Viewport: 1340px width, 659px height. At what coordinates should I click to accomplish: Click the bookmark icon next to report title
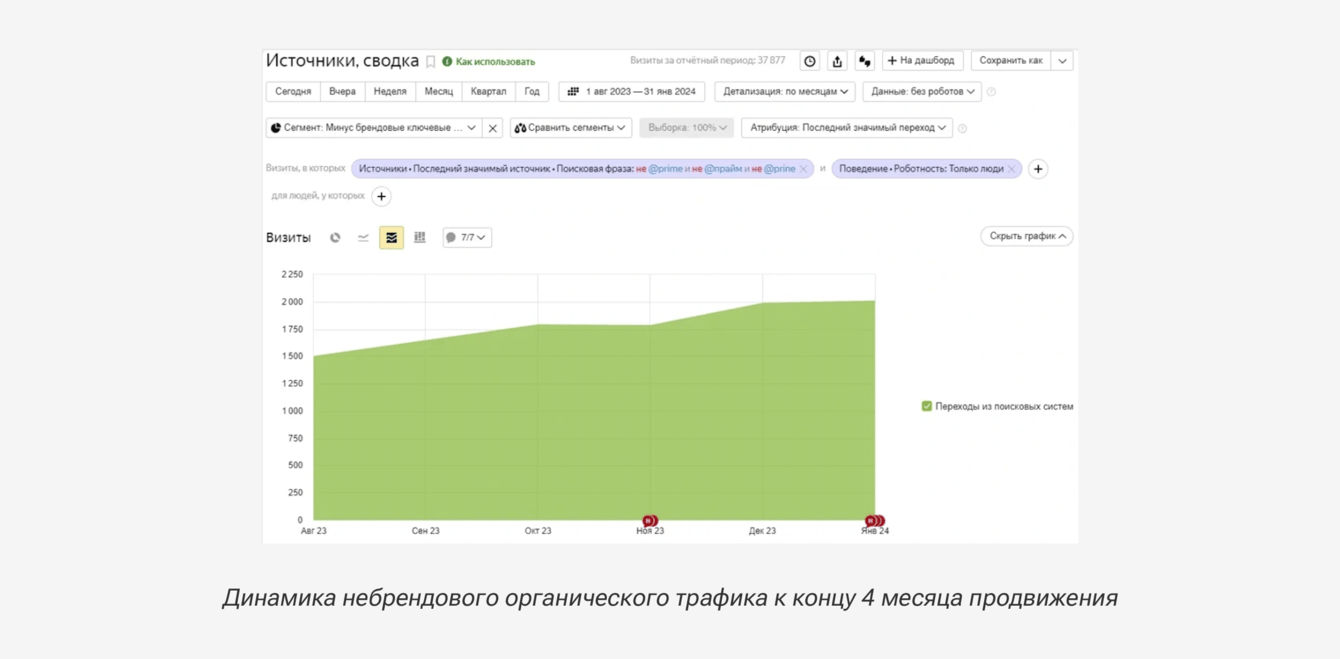[431, 62]
